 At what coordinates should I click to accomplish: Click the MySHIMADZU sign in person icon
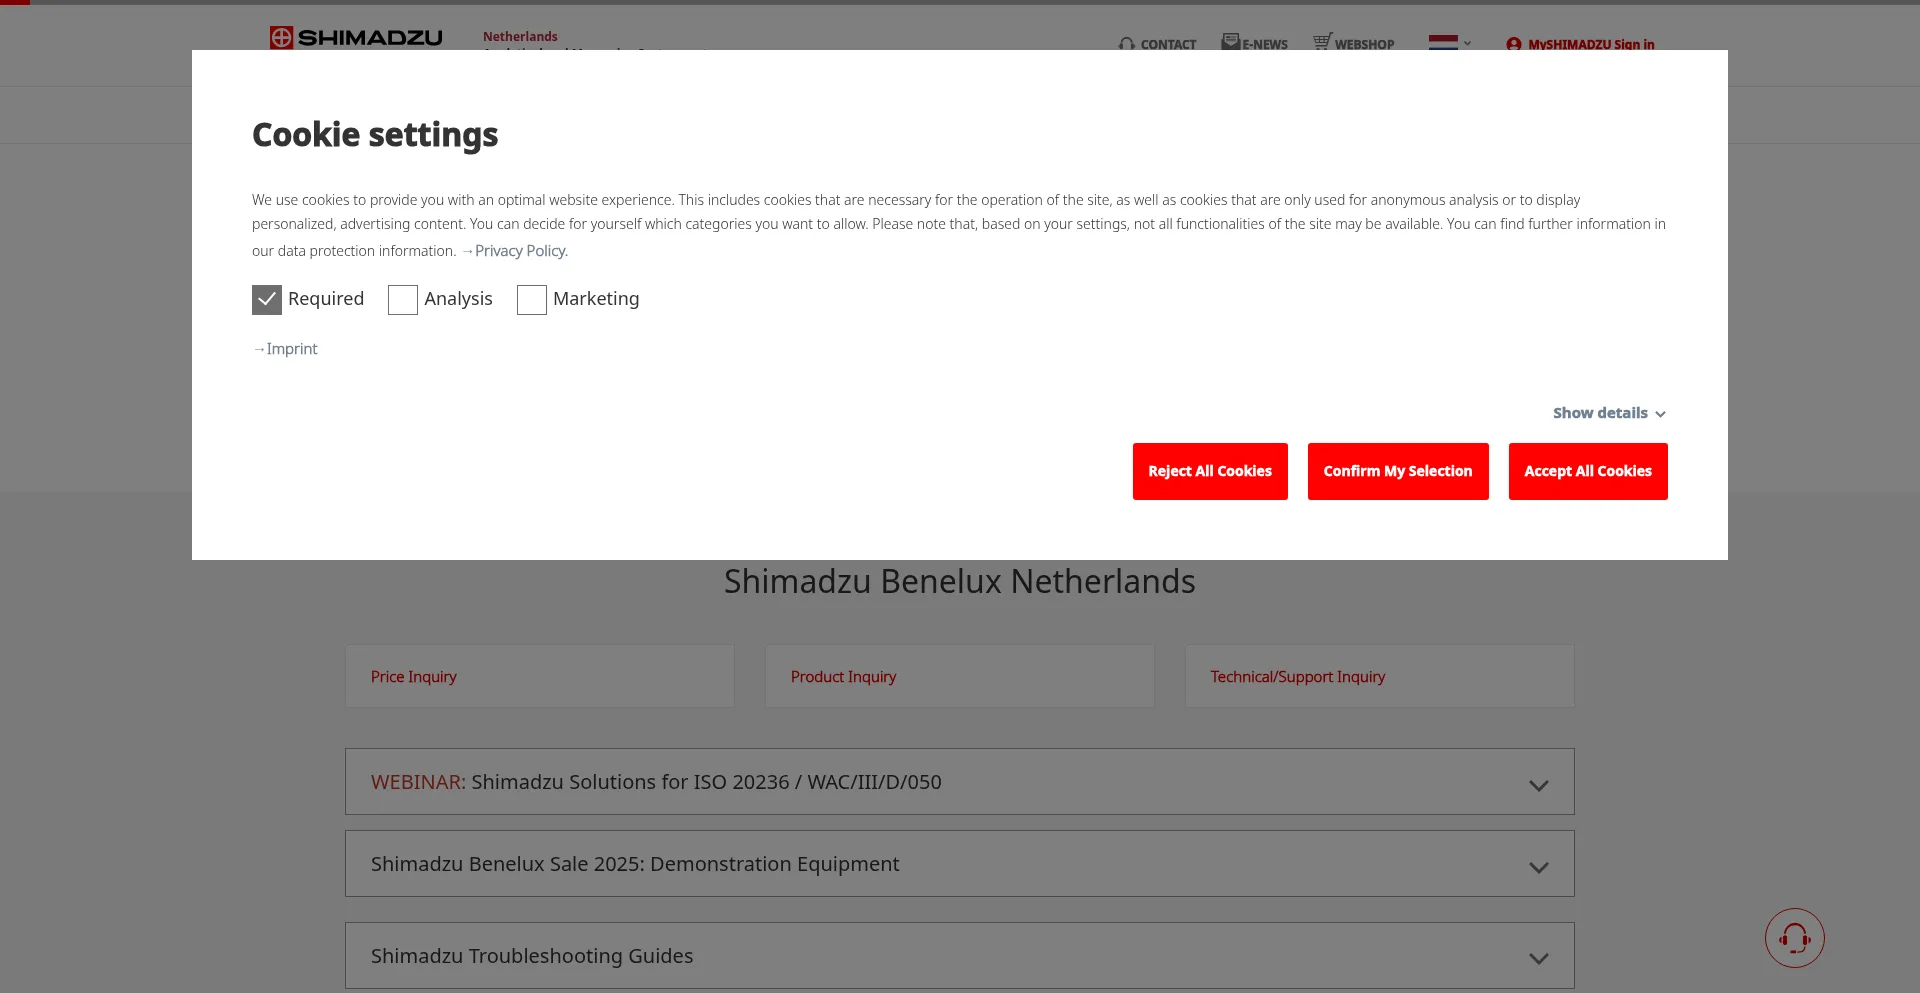point(1513,44)
